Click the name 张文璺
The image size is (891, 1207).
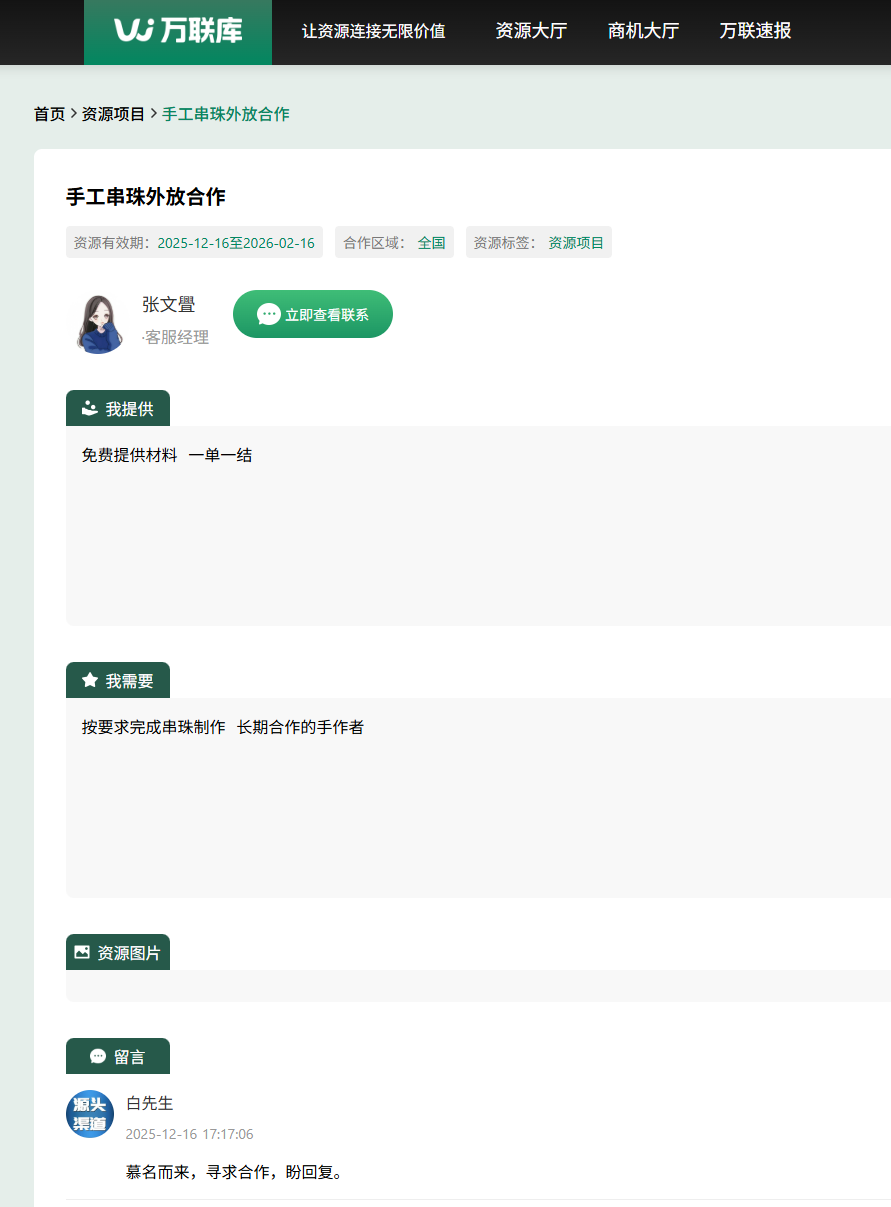pos(168,304)
